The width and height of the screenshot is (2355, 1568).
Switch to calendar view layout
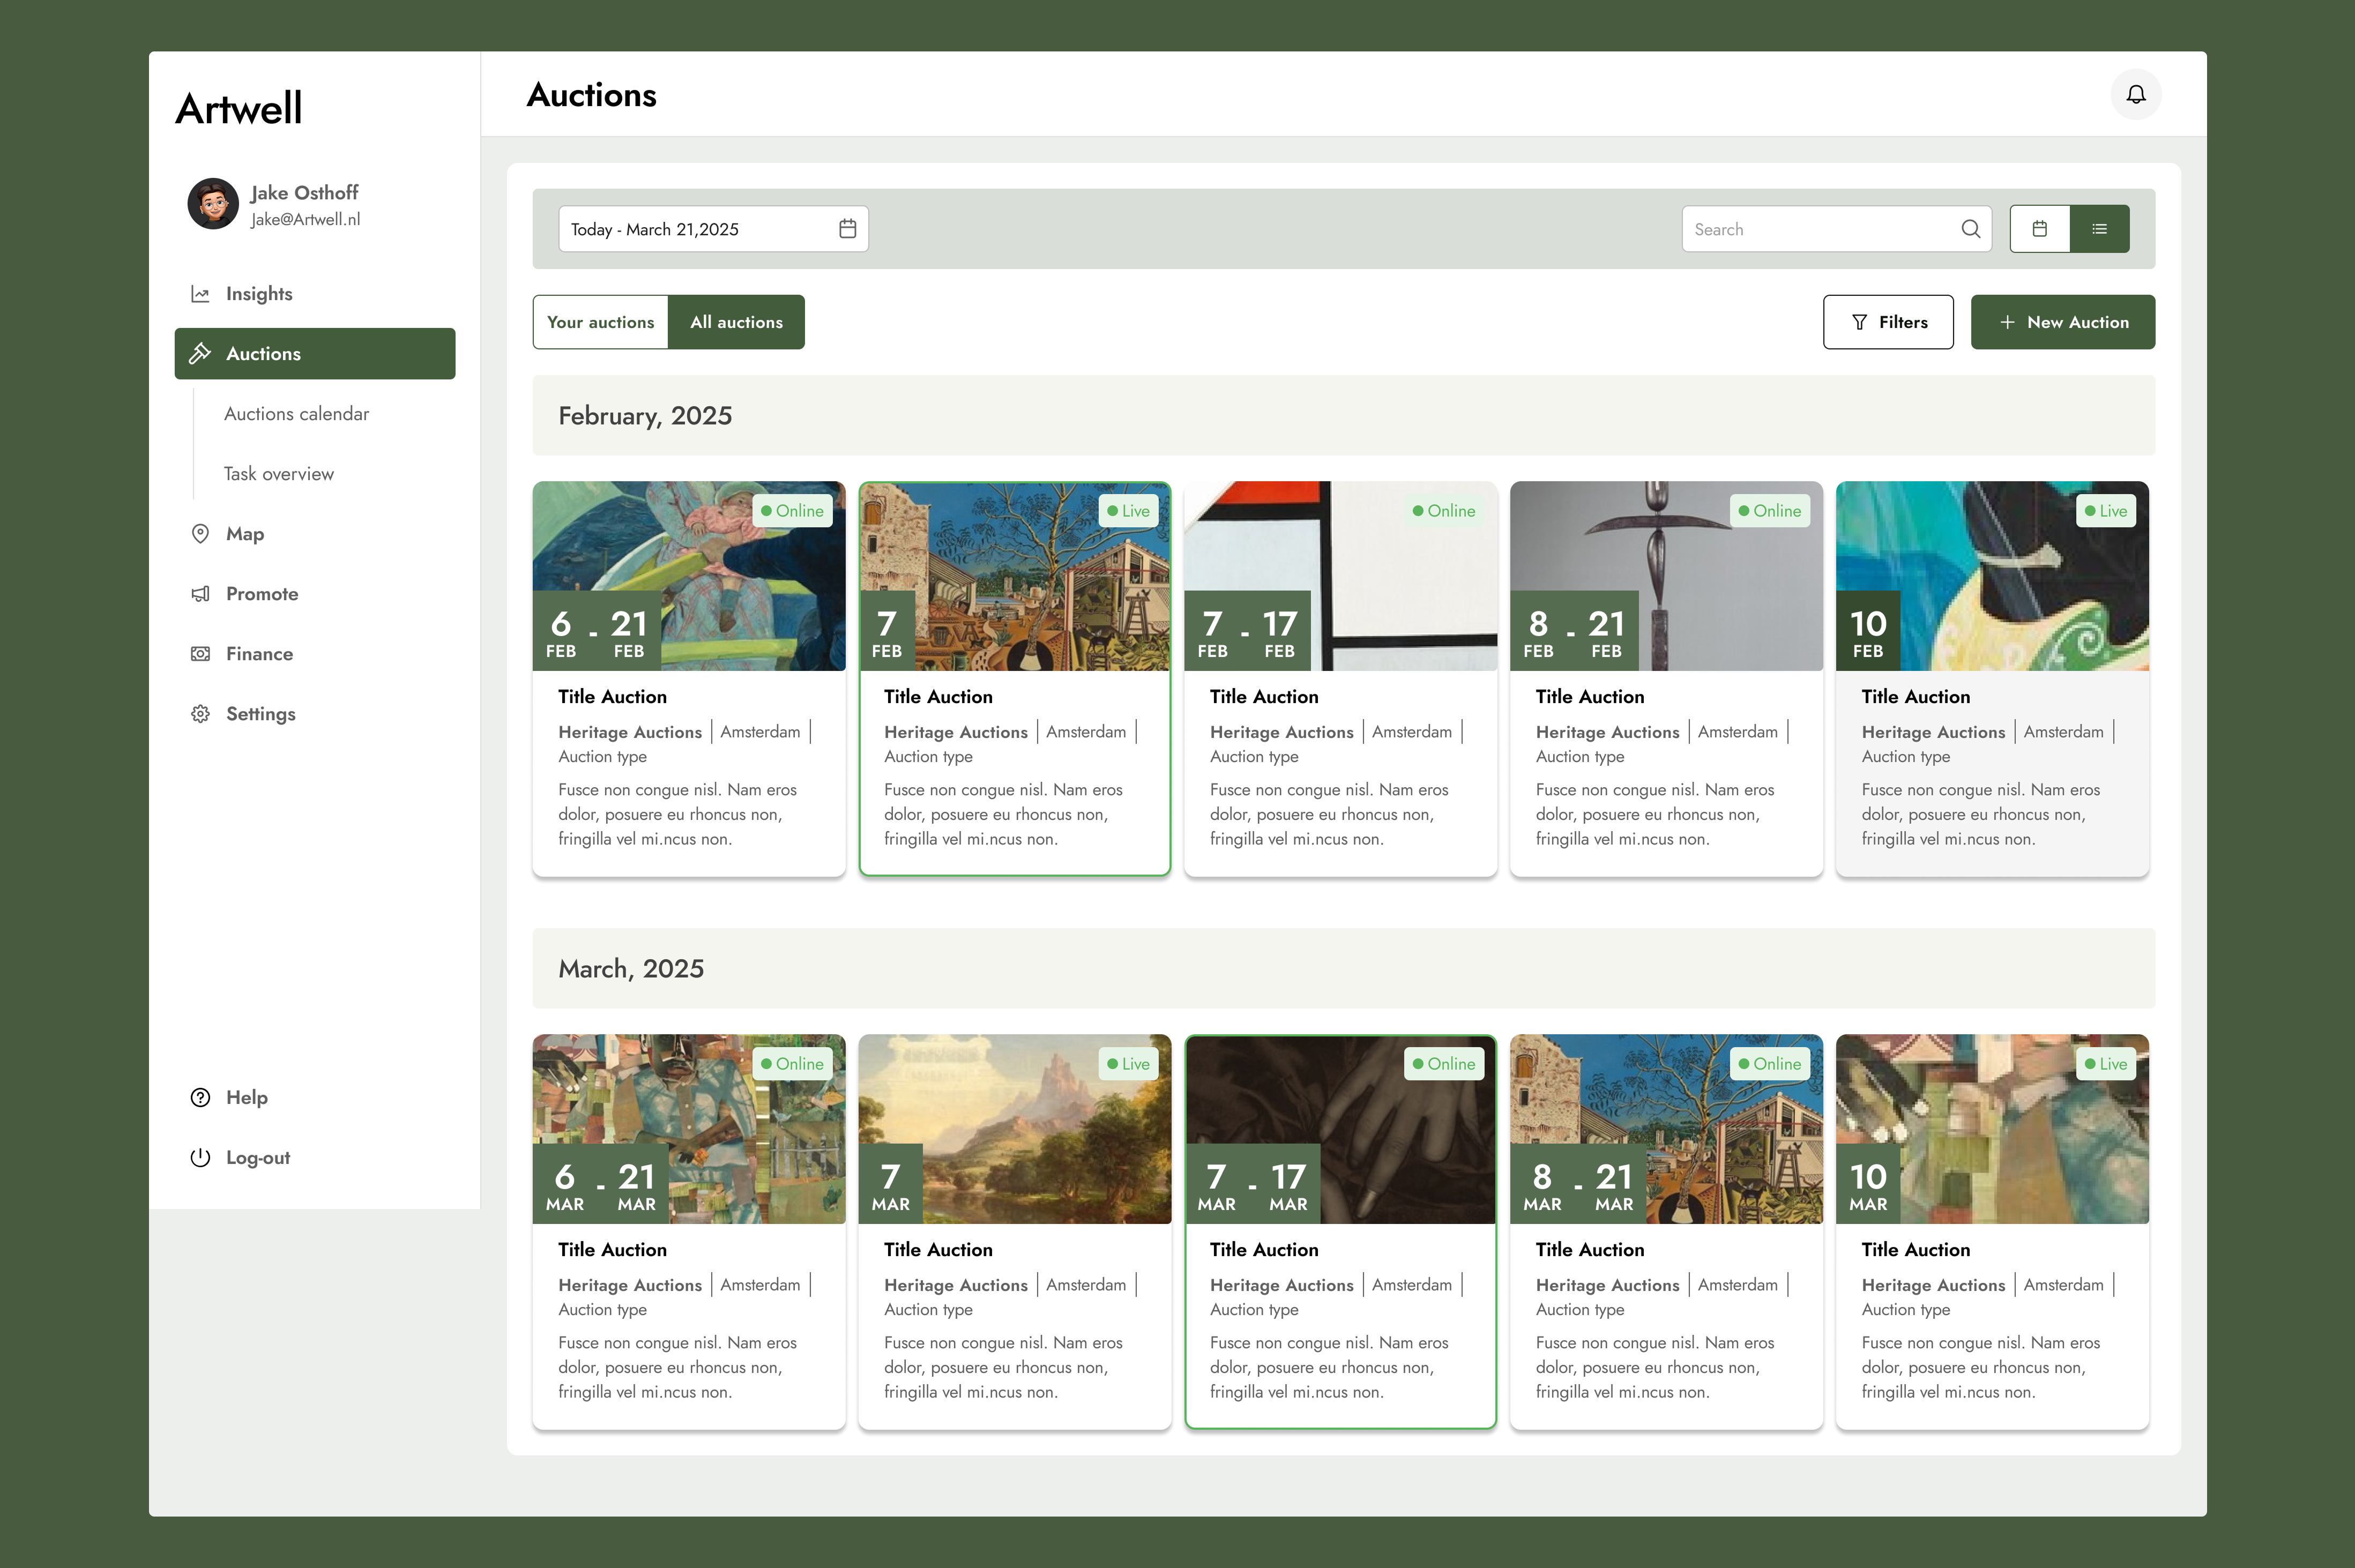coord(2040,228)
